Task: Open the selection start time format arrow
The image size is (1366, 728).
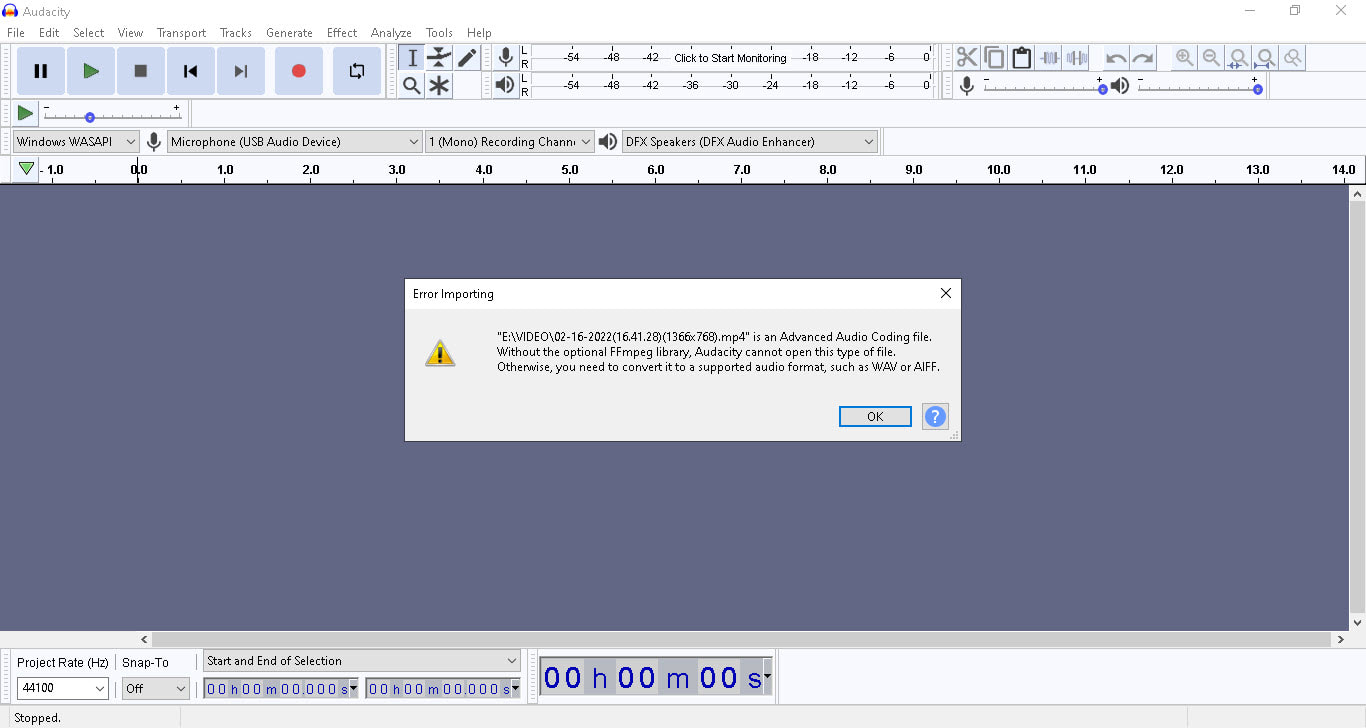Action: tap(353, 688)
